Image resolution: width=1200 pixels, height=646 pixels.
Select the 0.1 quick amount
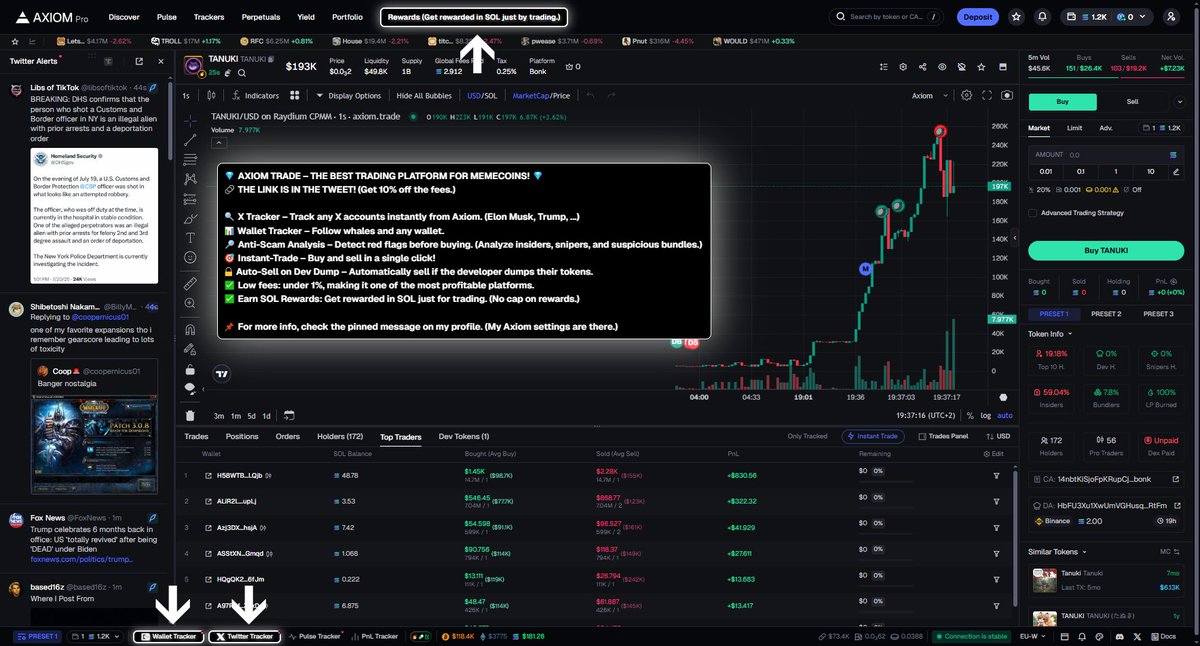[1081, 171]
